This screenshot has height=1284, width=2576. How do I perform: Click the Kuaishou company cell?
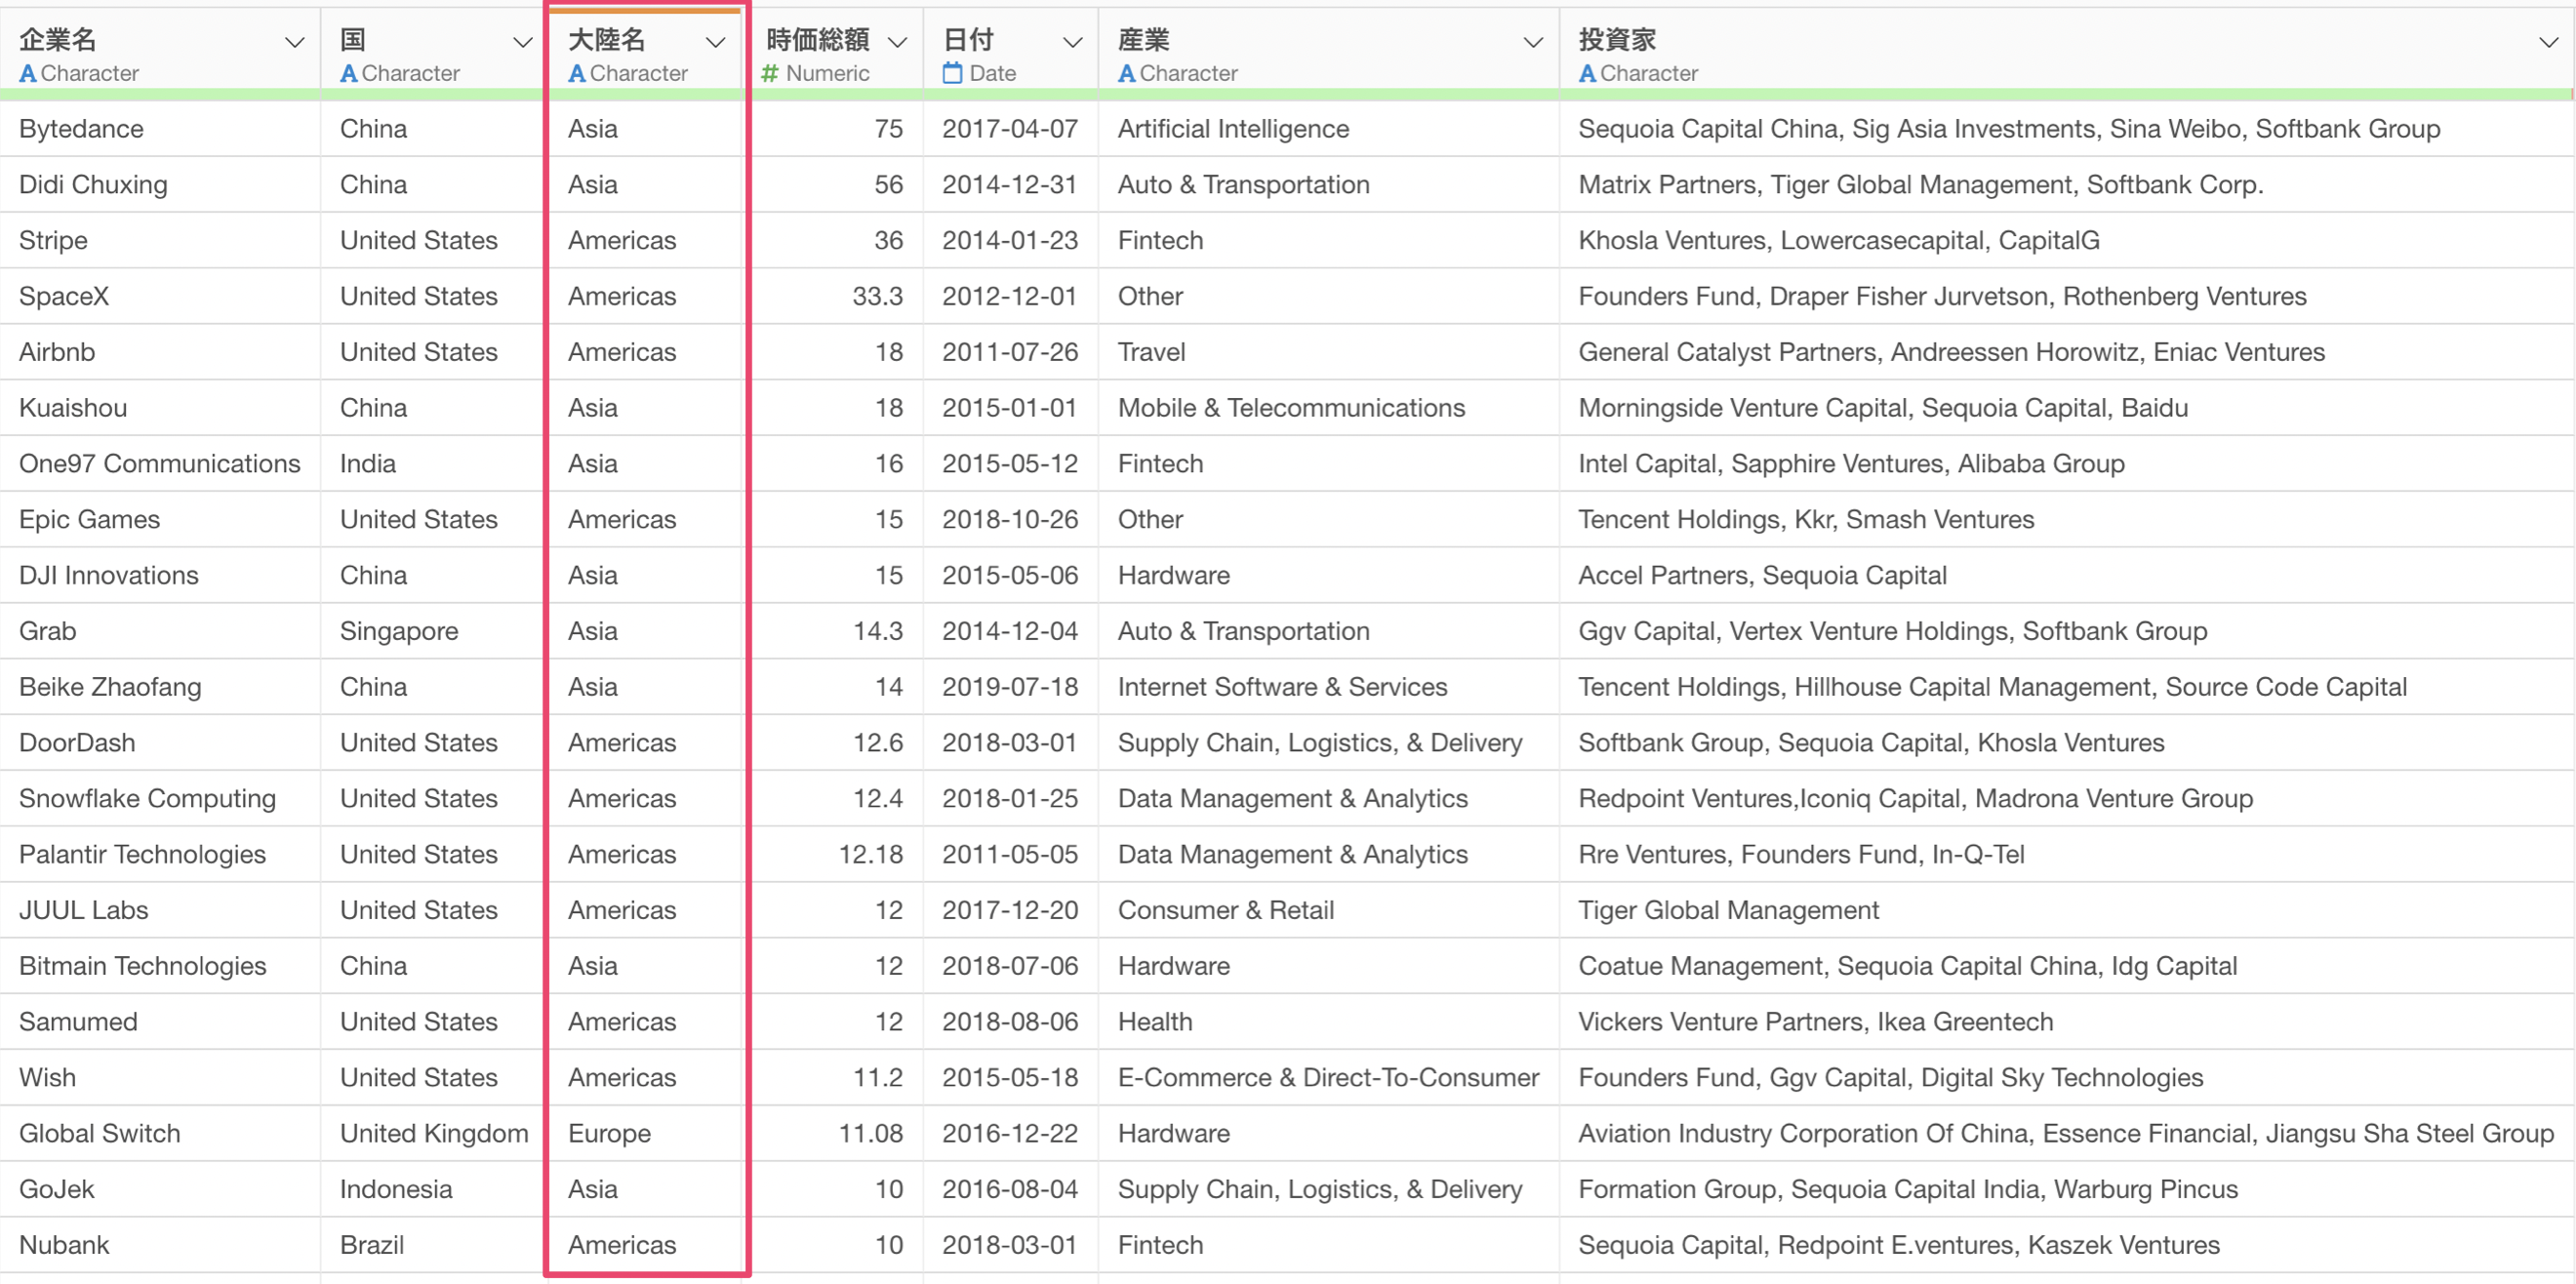coord(160,409)
